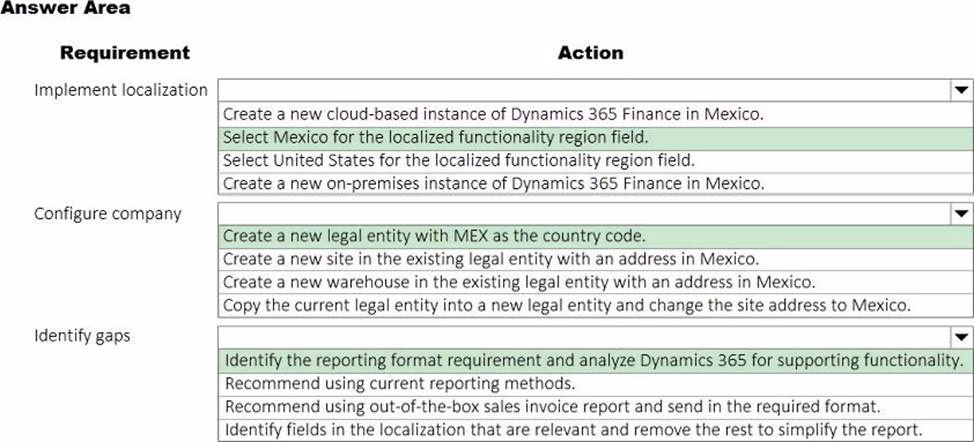Select 'Recommend using current reporting methods' option

pyautogui.click(x=400, y=383)
